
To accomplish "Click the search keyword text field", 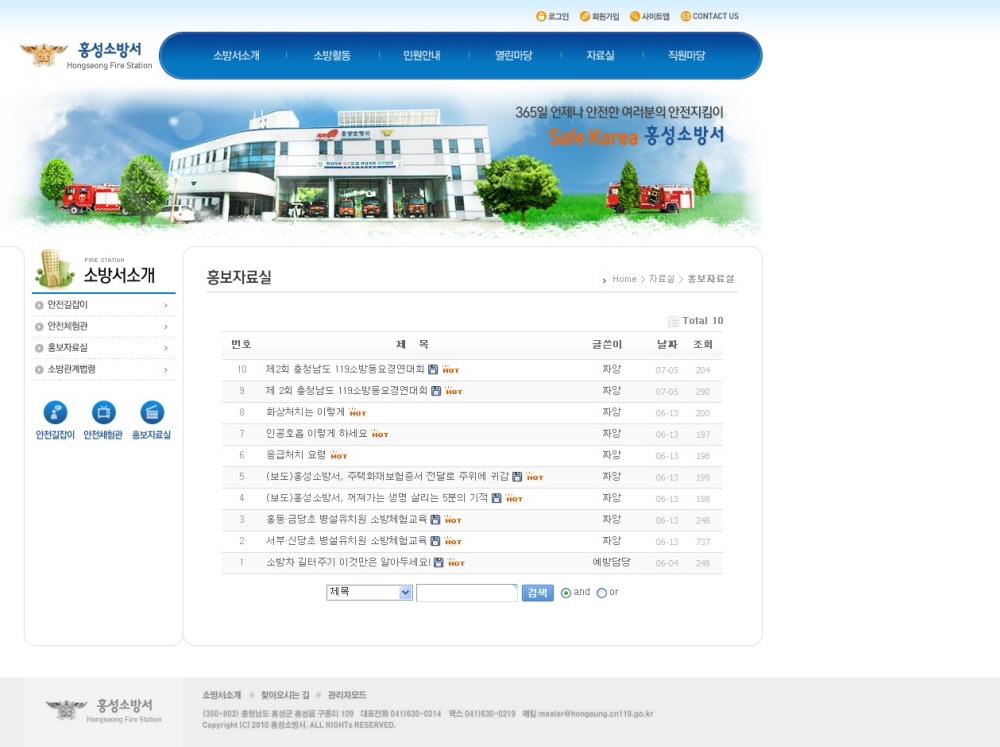I will [466, 593].
